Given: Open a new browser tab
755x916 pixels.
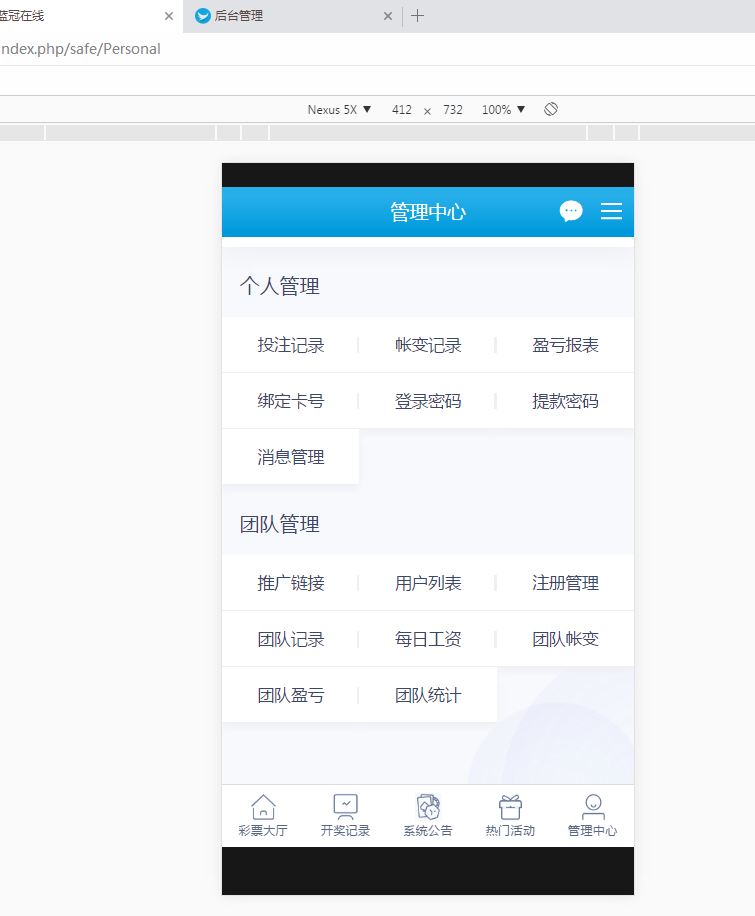Looking at the screenshot, I should 418,16.
